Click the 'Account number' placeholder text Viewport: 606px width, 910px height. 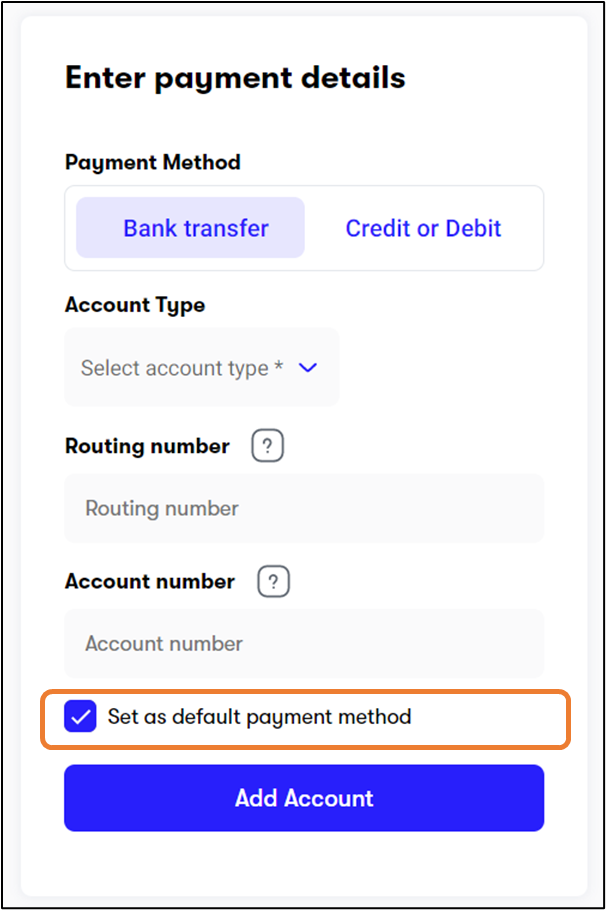tap(164, 644)
